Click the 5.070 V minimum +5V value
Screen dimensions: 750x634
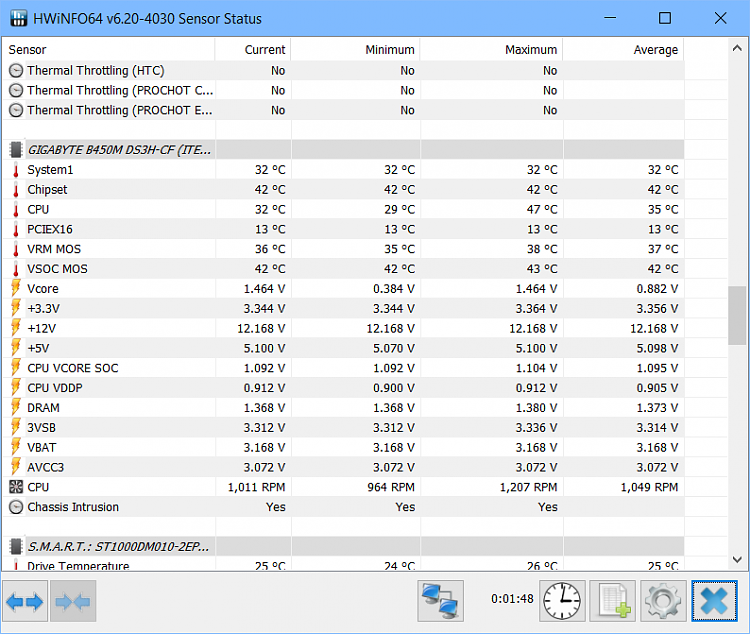tap(394, 348)
